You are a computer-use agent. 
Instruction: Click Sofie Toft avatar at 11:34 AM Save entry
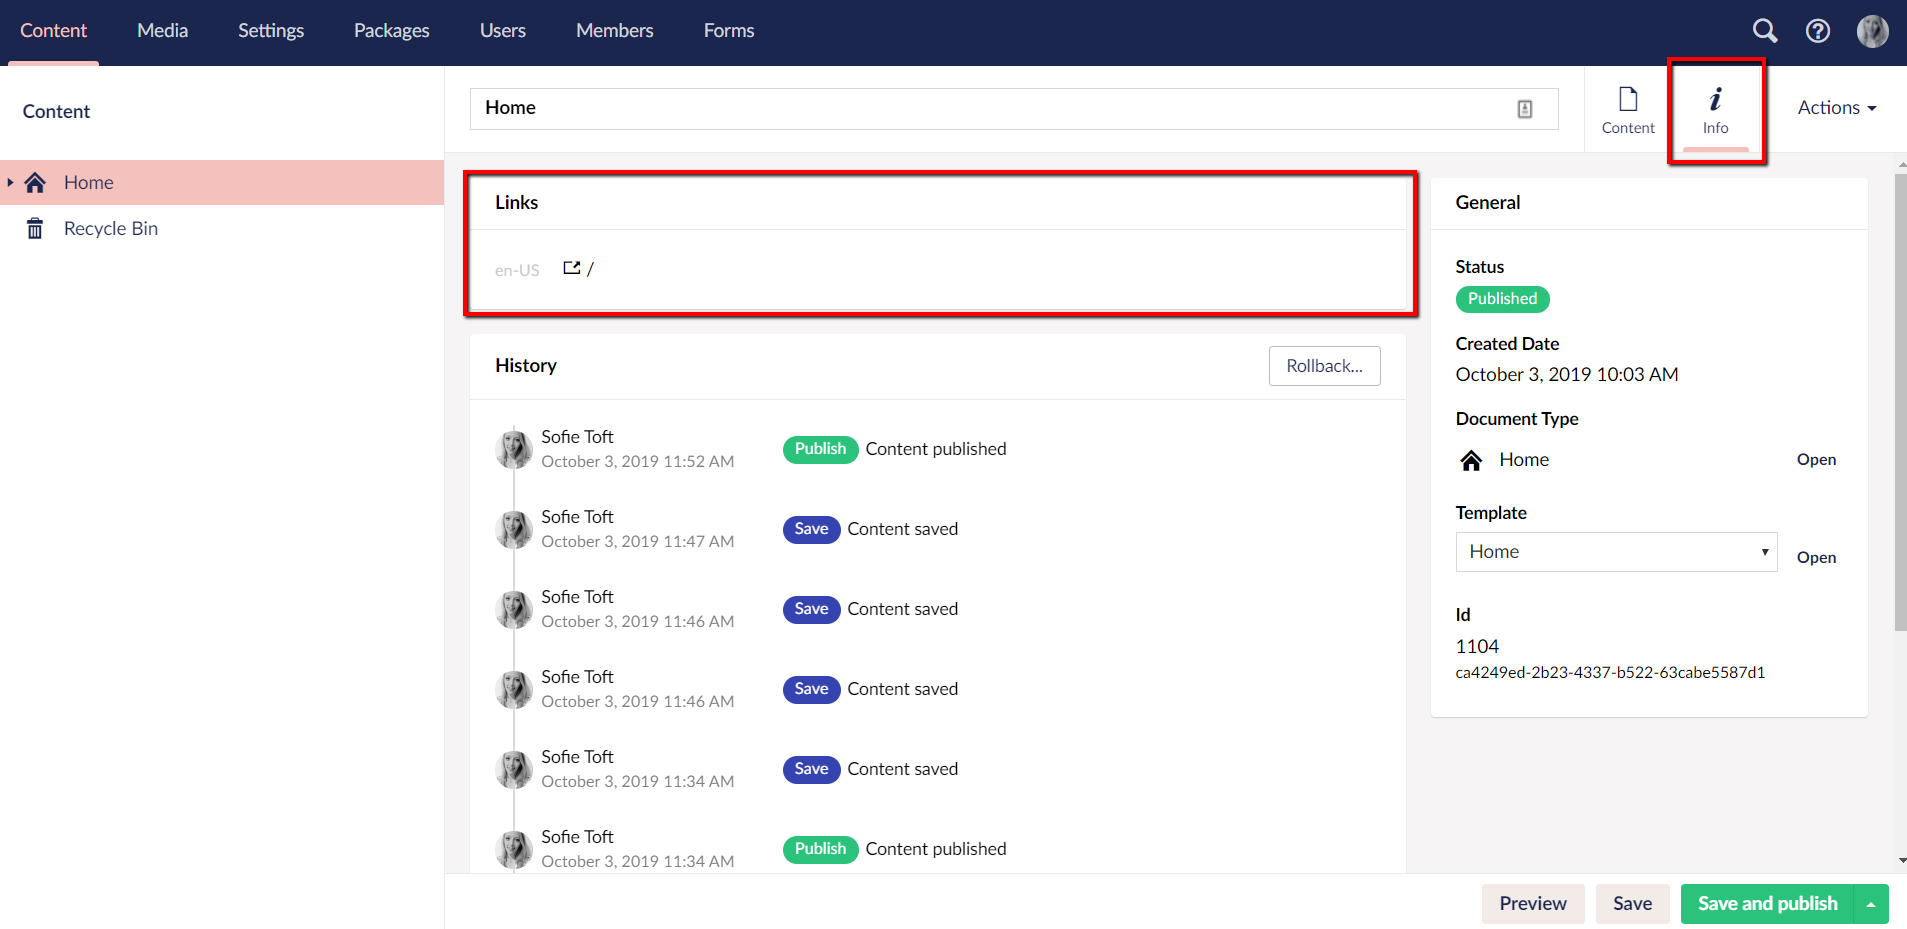(514, 769)
